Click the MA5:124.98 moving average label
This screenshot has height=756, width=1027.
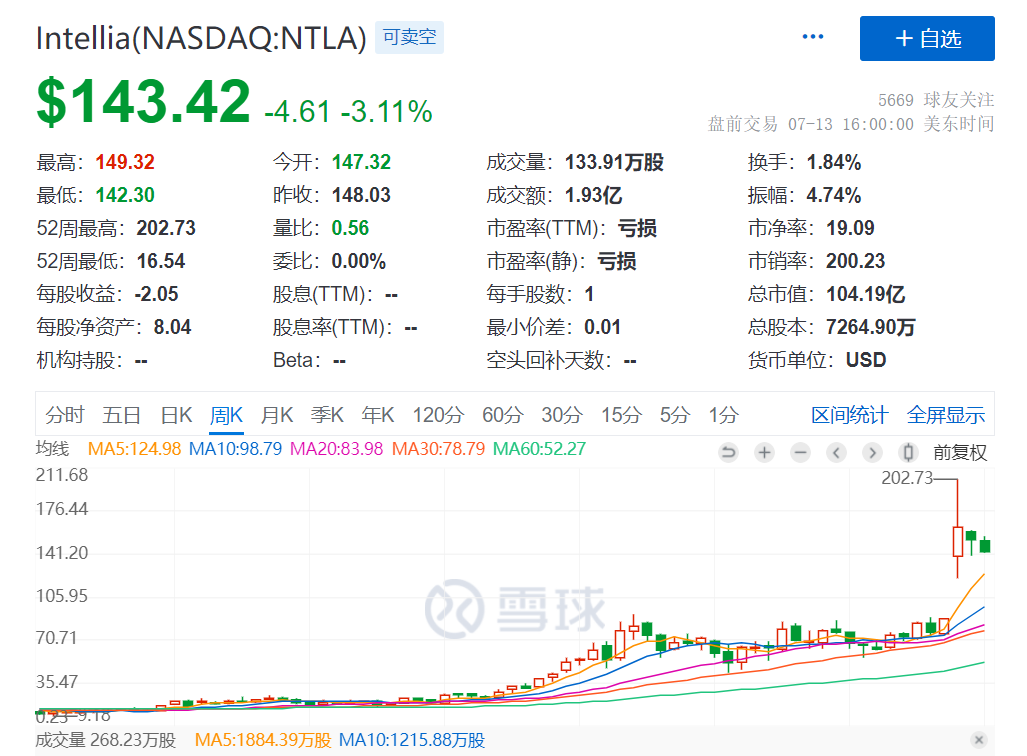coord(134,449)
